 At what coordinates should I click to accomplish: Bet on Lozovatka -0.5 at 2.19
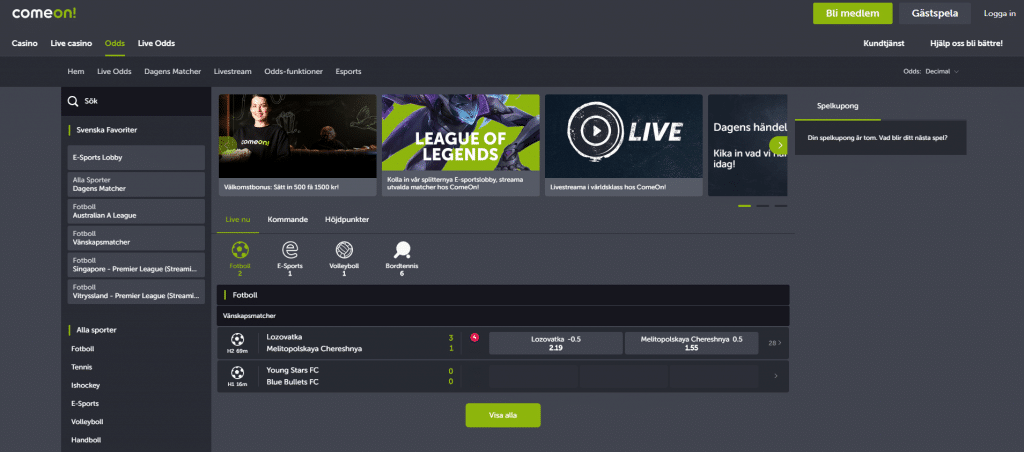[556, 344]
